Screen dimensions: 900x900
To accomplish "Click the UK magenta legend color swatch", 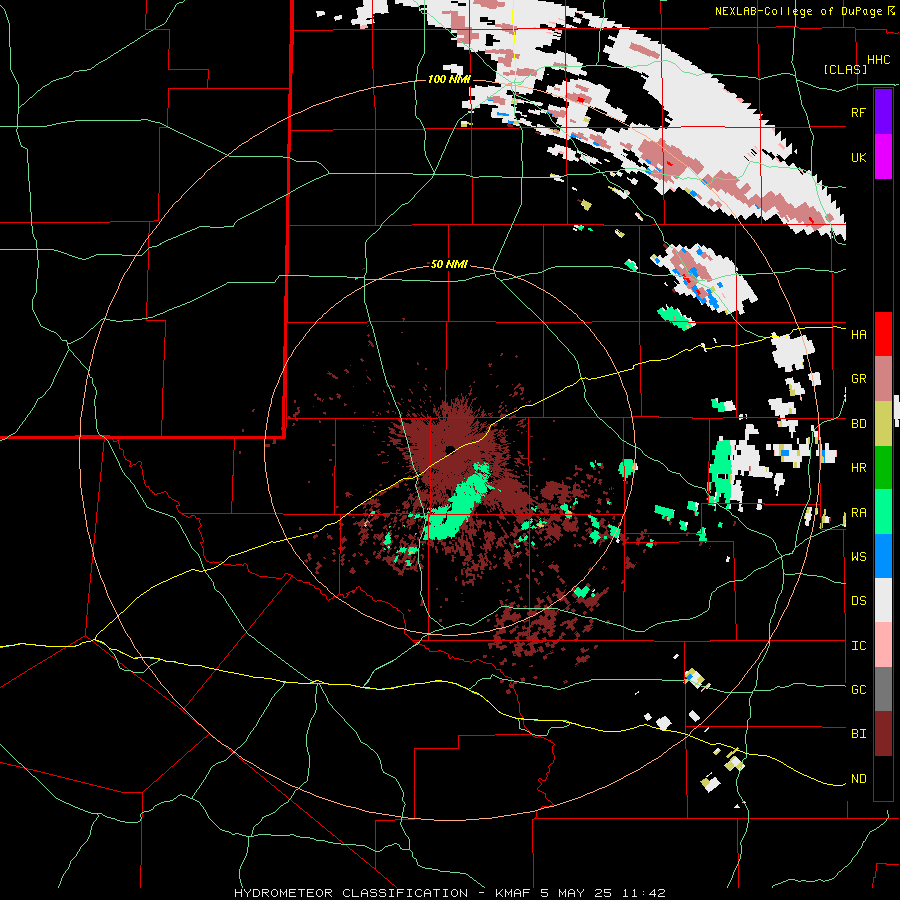I will [x=883, y=157].
